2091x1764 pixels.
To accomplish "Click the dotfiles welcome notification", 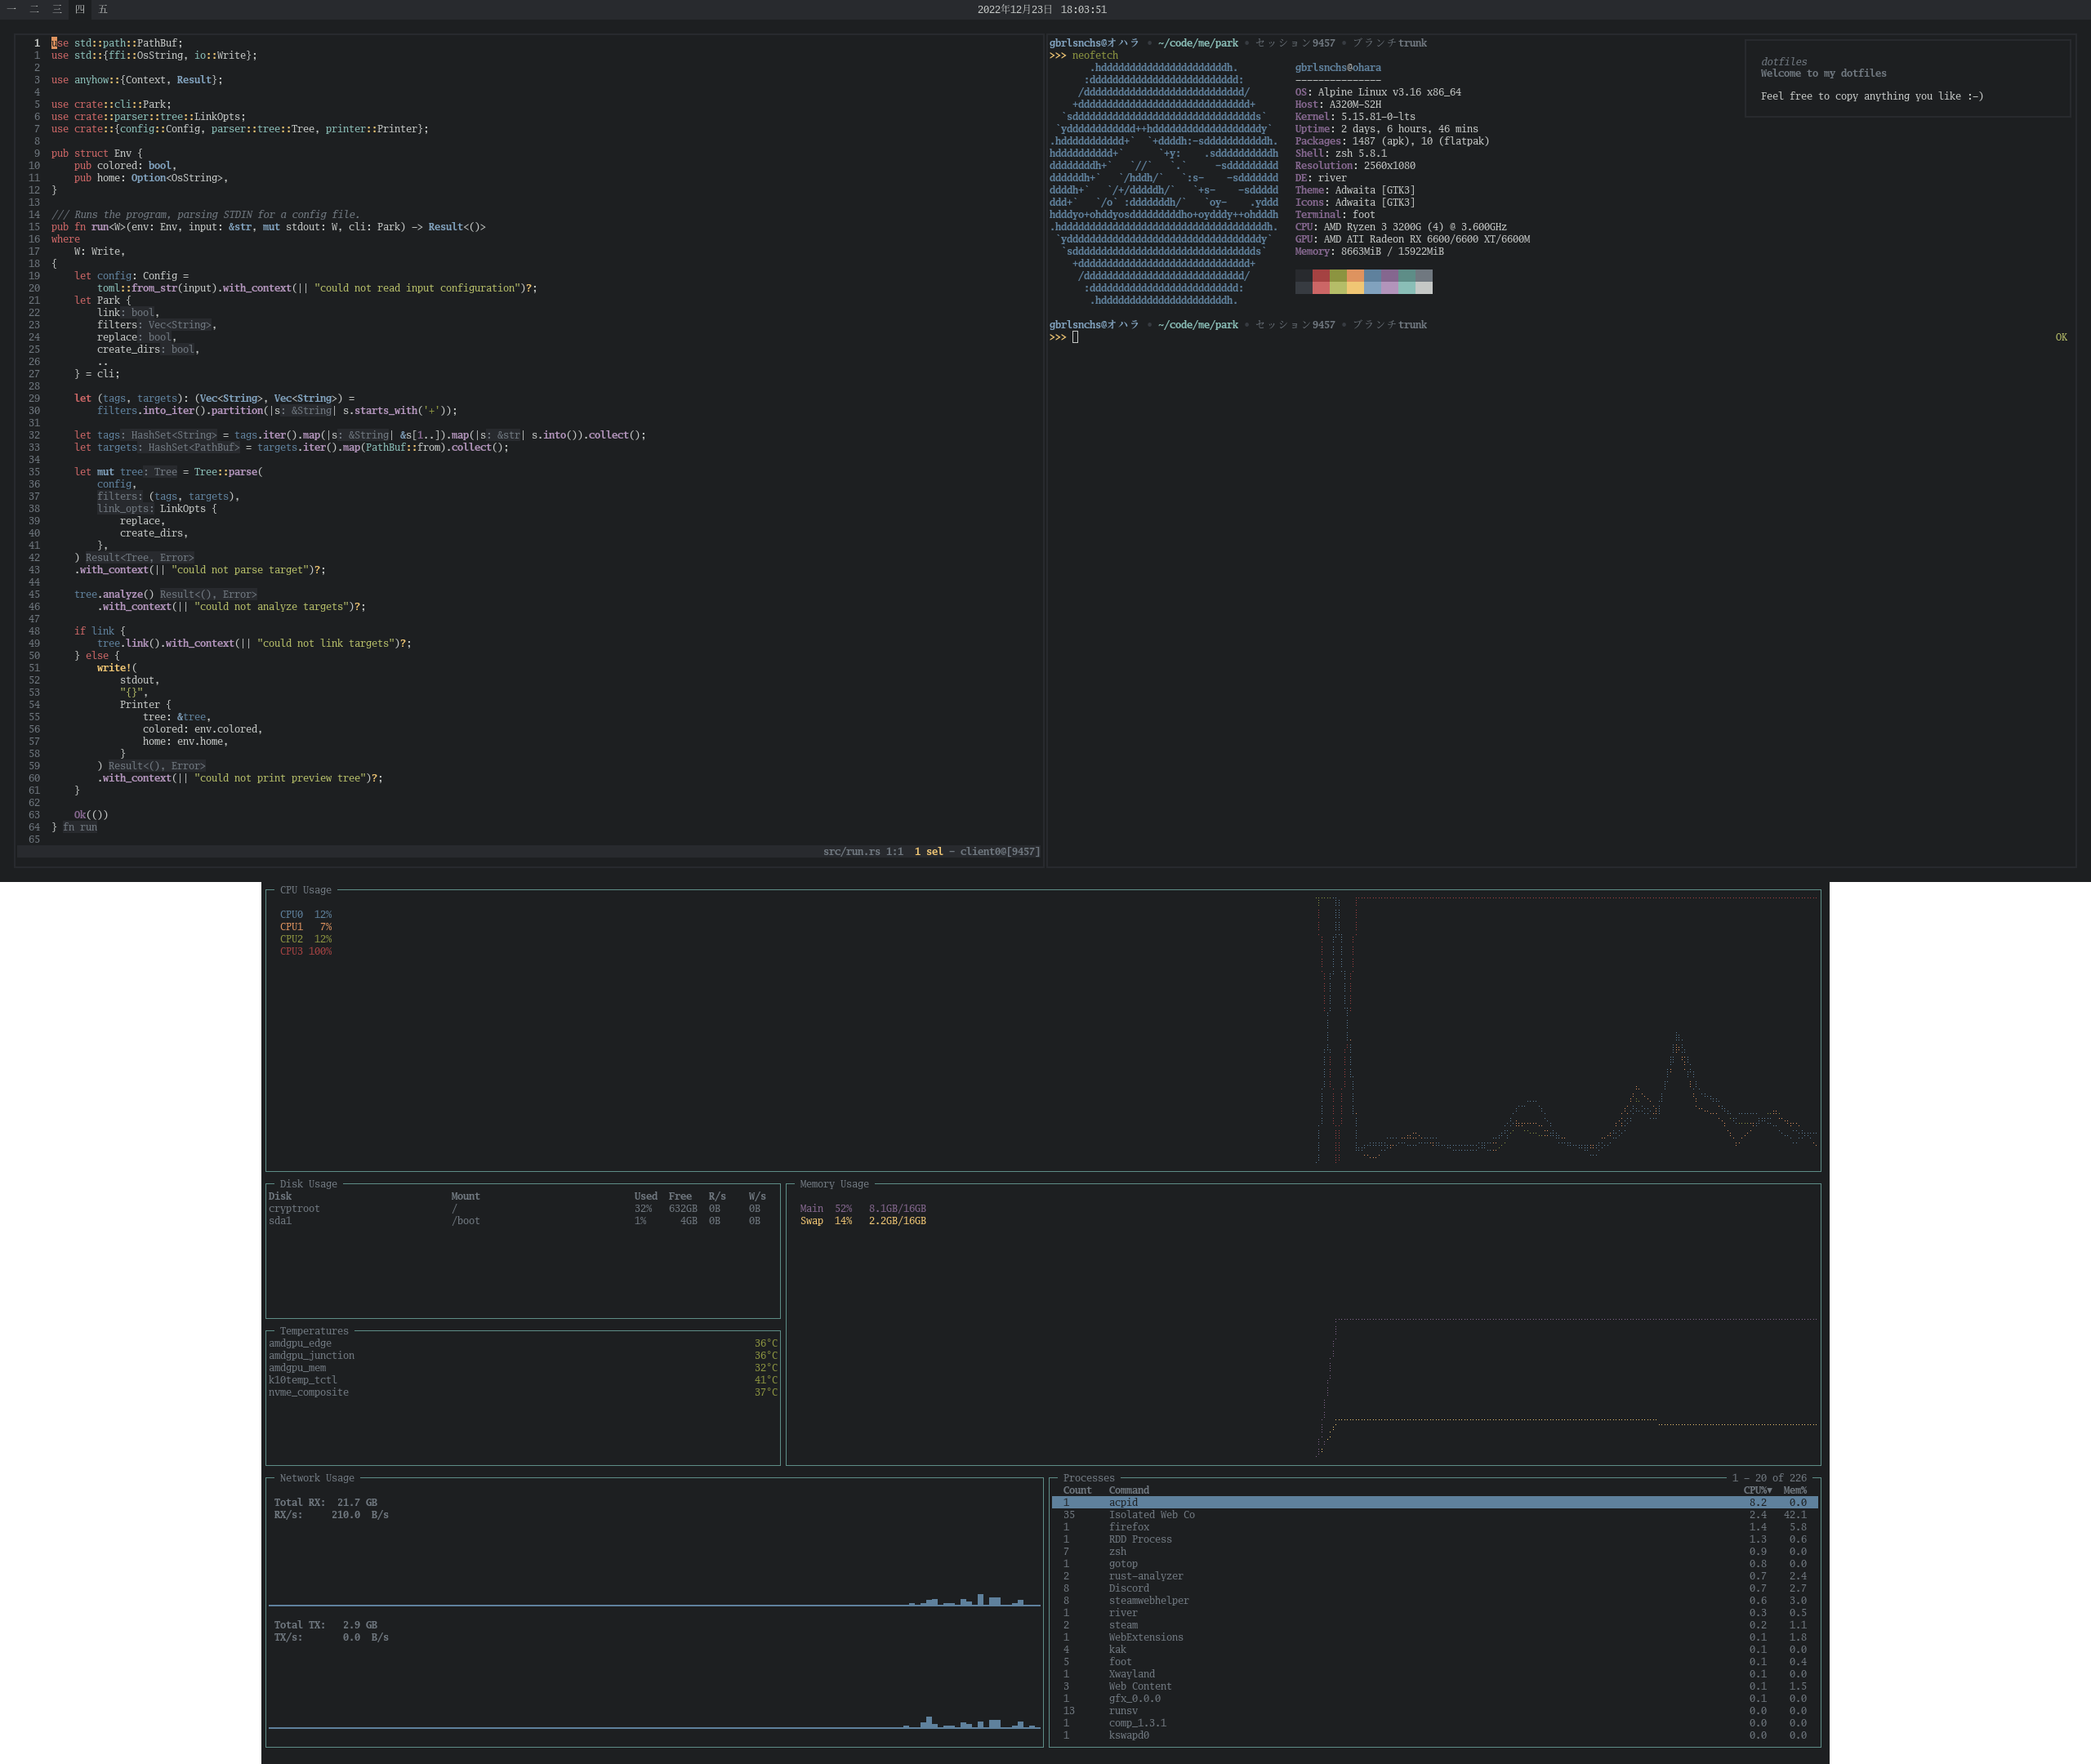I will click(x=1906, y=79).
